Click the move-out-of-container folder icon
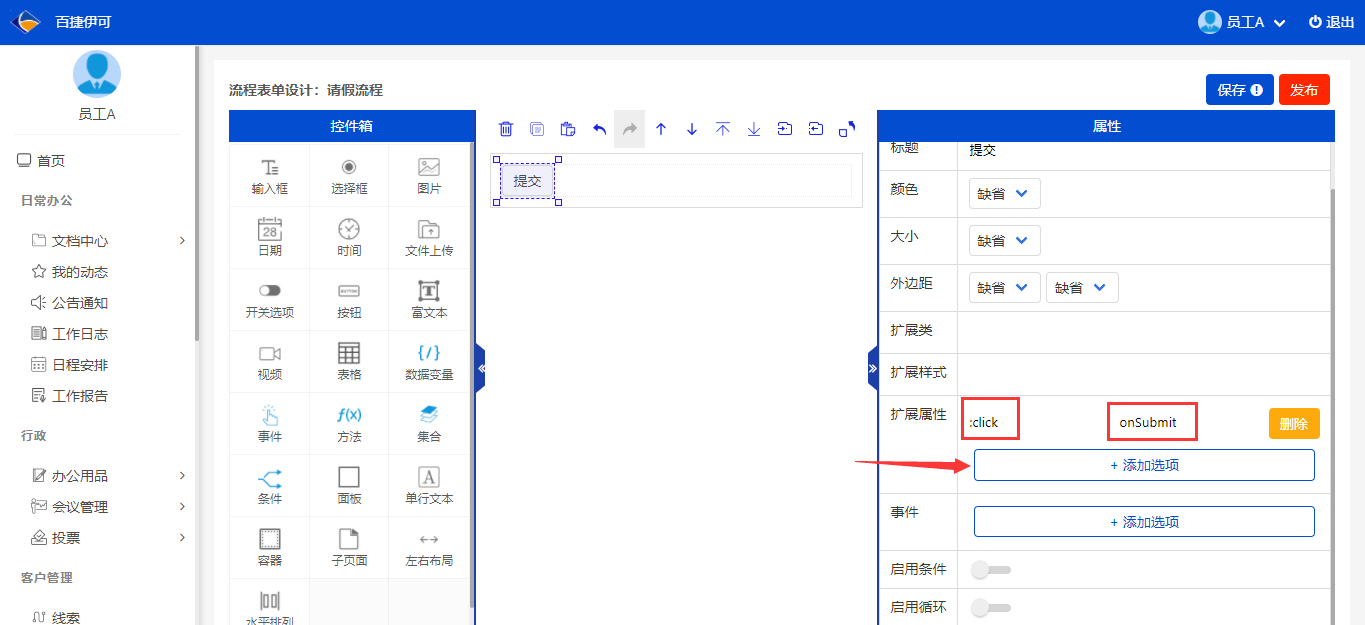The image size is (1365, 625). [x=816, y=129]
